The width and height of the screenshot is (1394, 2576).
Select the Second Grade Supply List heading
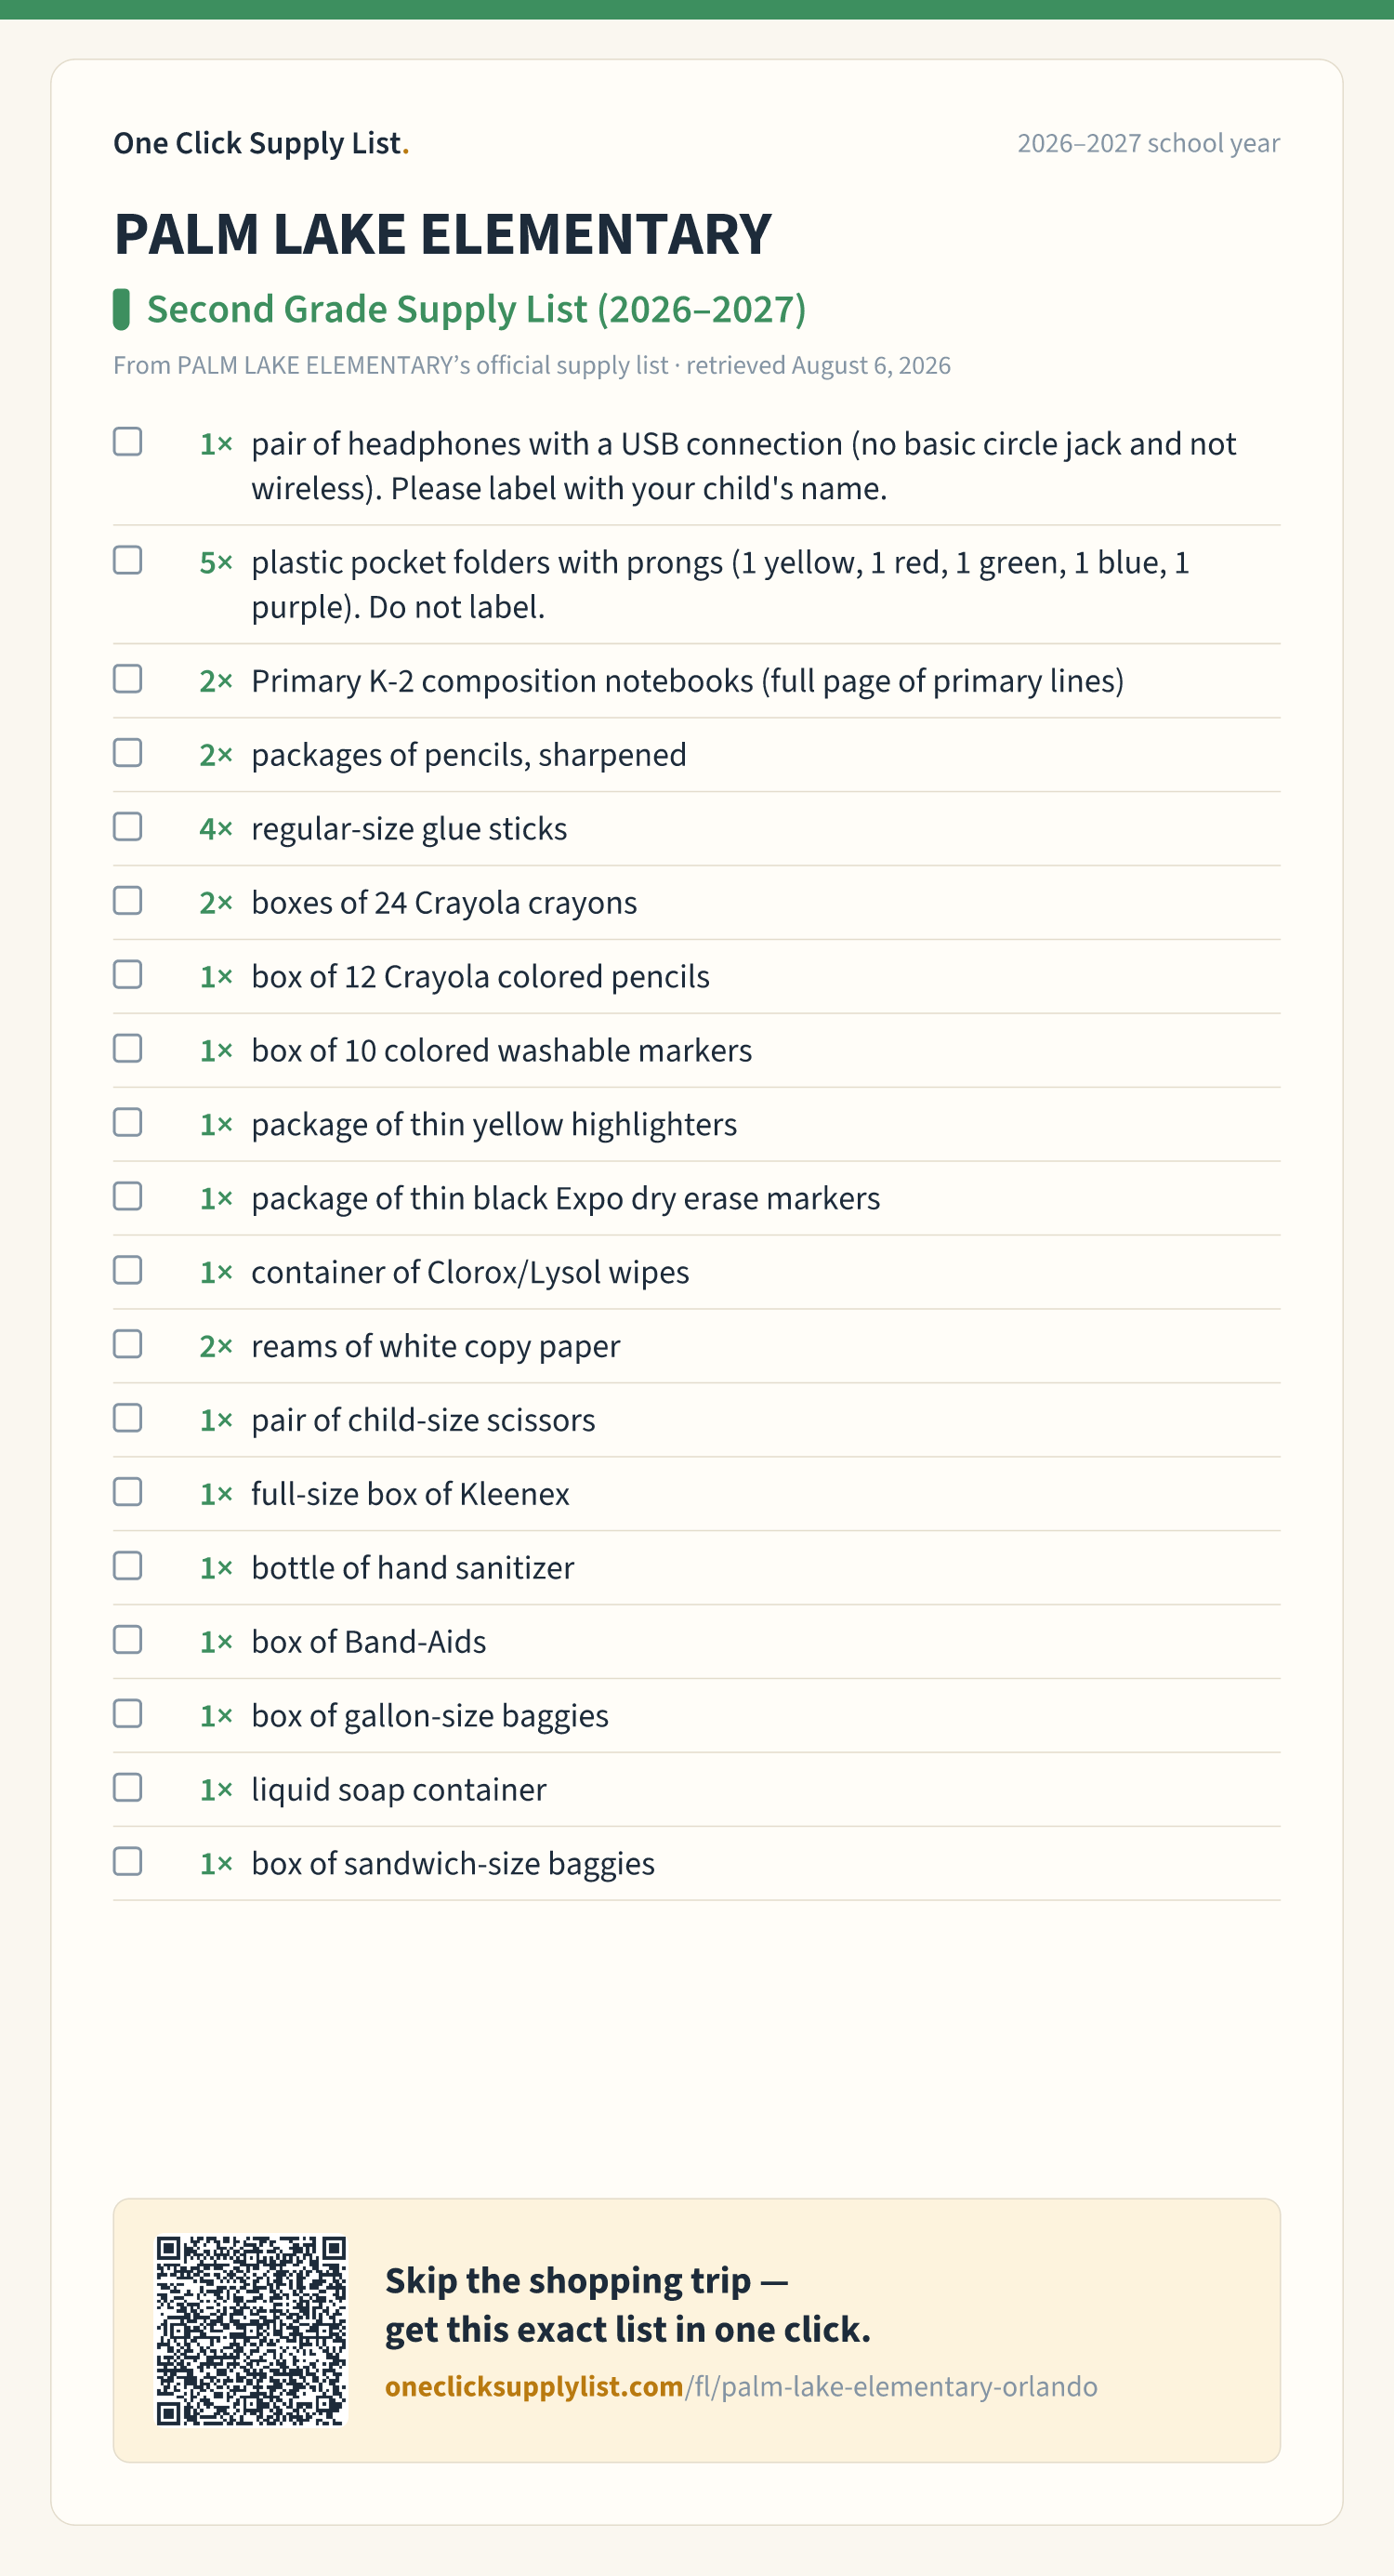click(476, 309)
